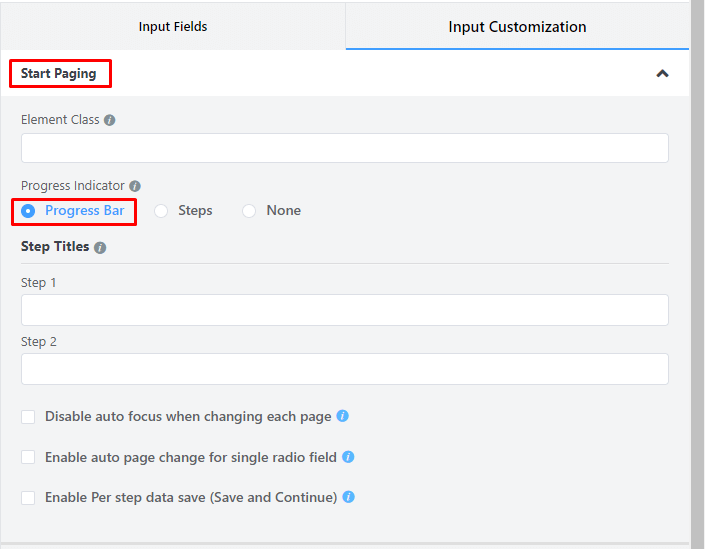Click the vertical scrollbar on the right
Image resolution: width=705 pixels, height=549 pixels.
(697, 270)
